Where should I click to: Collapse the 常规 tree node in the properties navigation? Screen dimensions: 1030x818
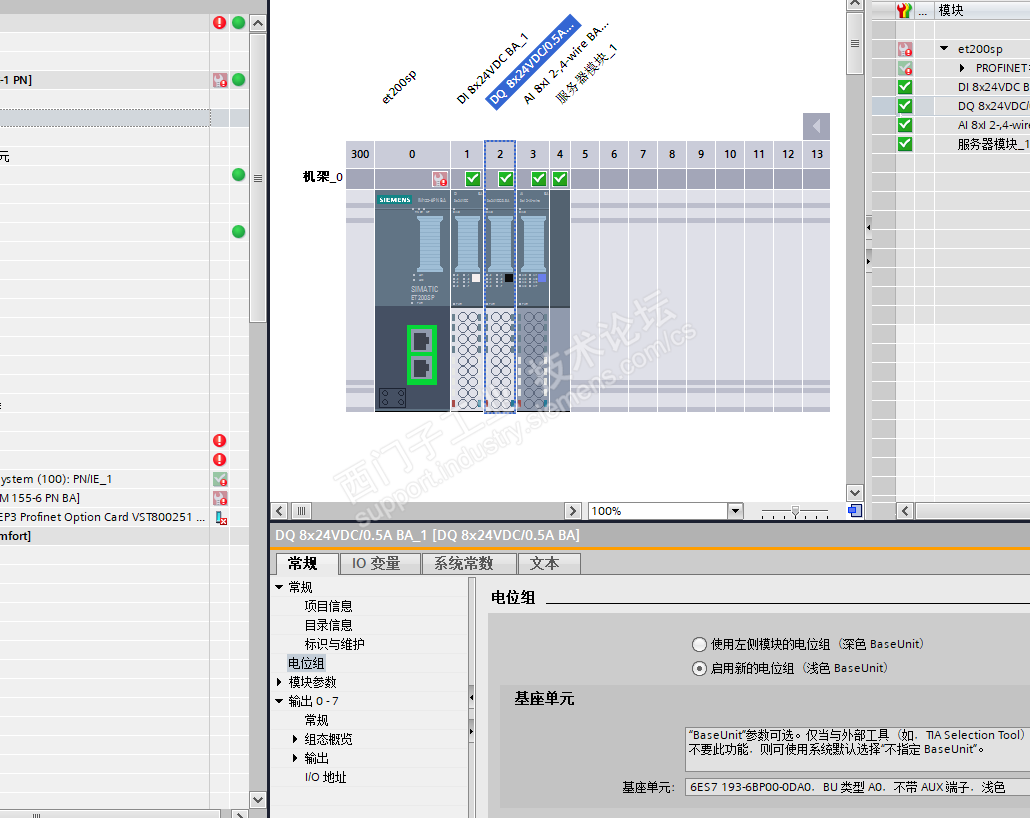click(279, 587)
